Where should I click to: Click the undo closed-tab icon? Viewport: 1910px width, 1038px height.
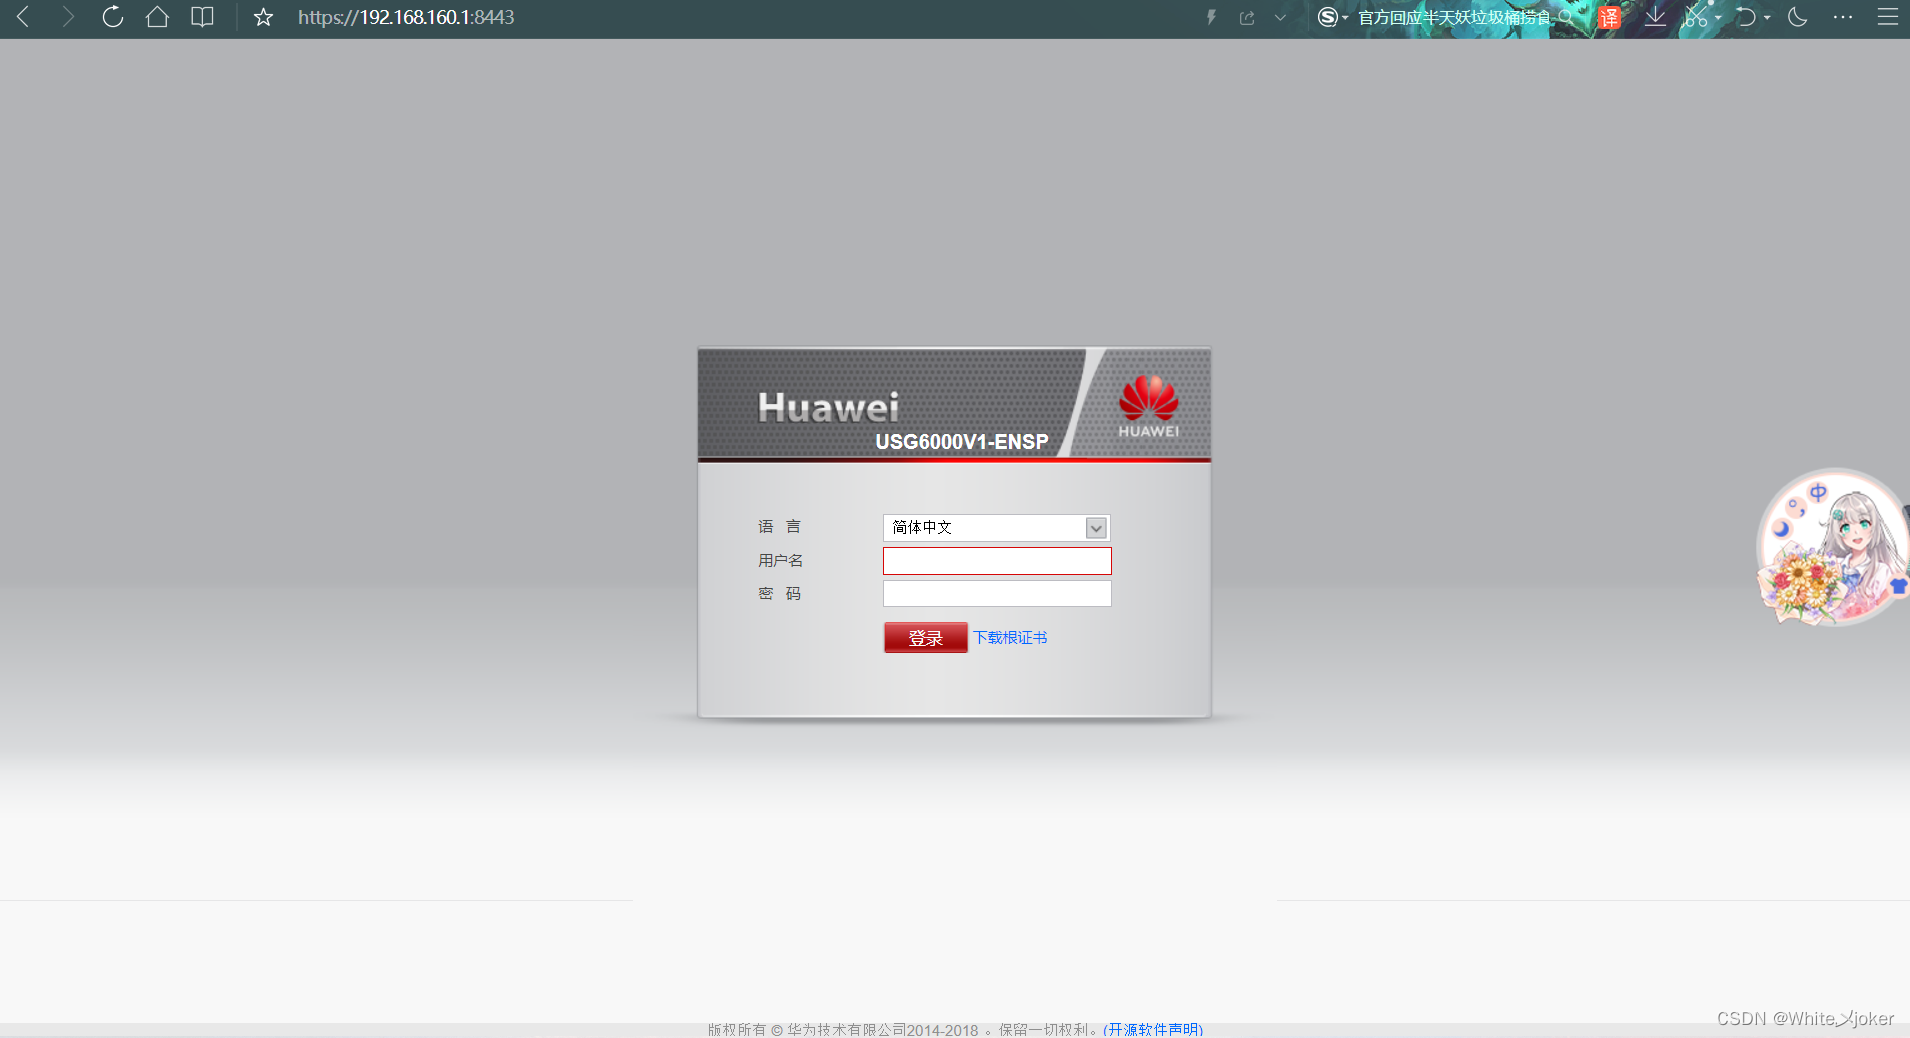click(x=1746, y=17)
